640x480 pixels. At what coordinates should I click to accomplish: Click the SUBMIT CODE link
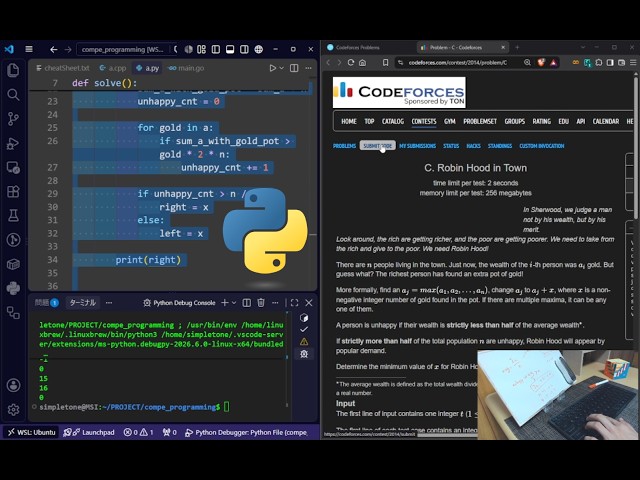[378, 146]
